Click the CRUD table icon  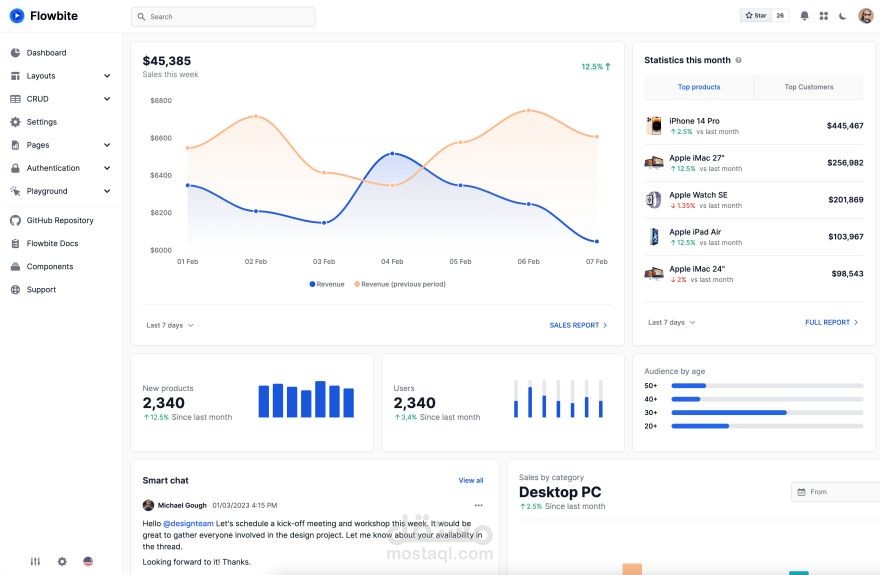click(15, 99)
